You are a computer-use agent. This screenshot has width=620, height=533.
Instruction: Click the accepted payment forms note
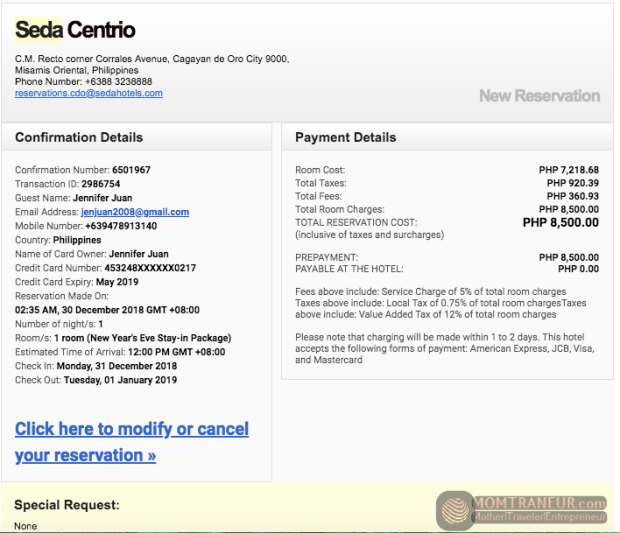(445, 348)
